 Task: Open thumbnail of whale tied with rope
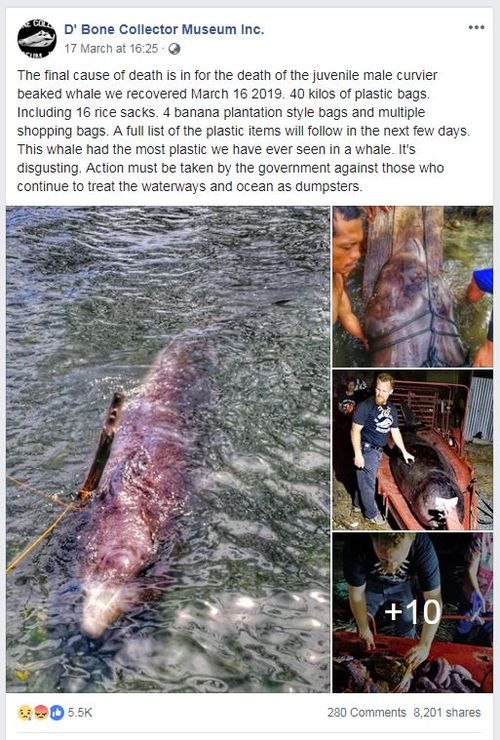point(413,287)
